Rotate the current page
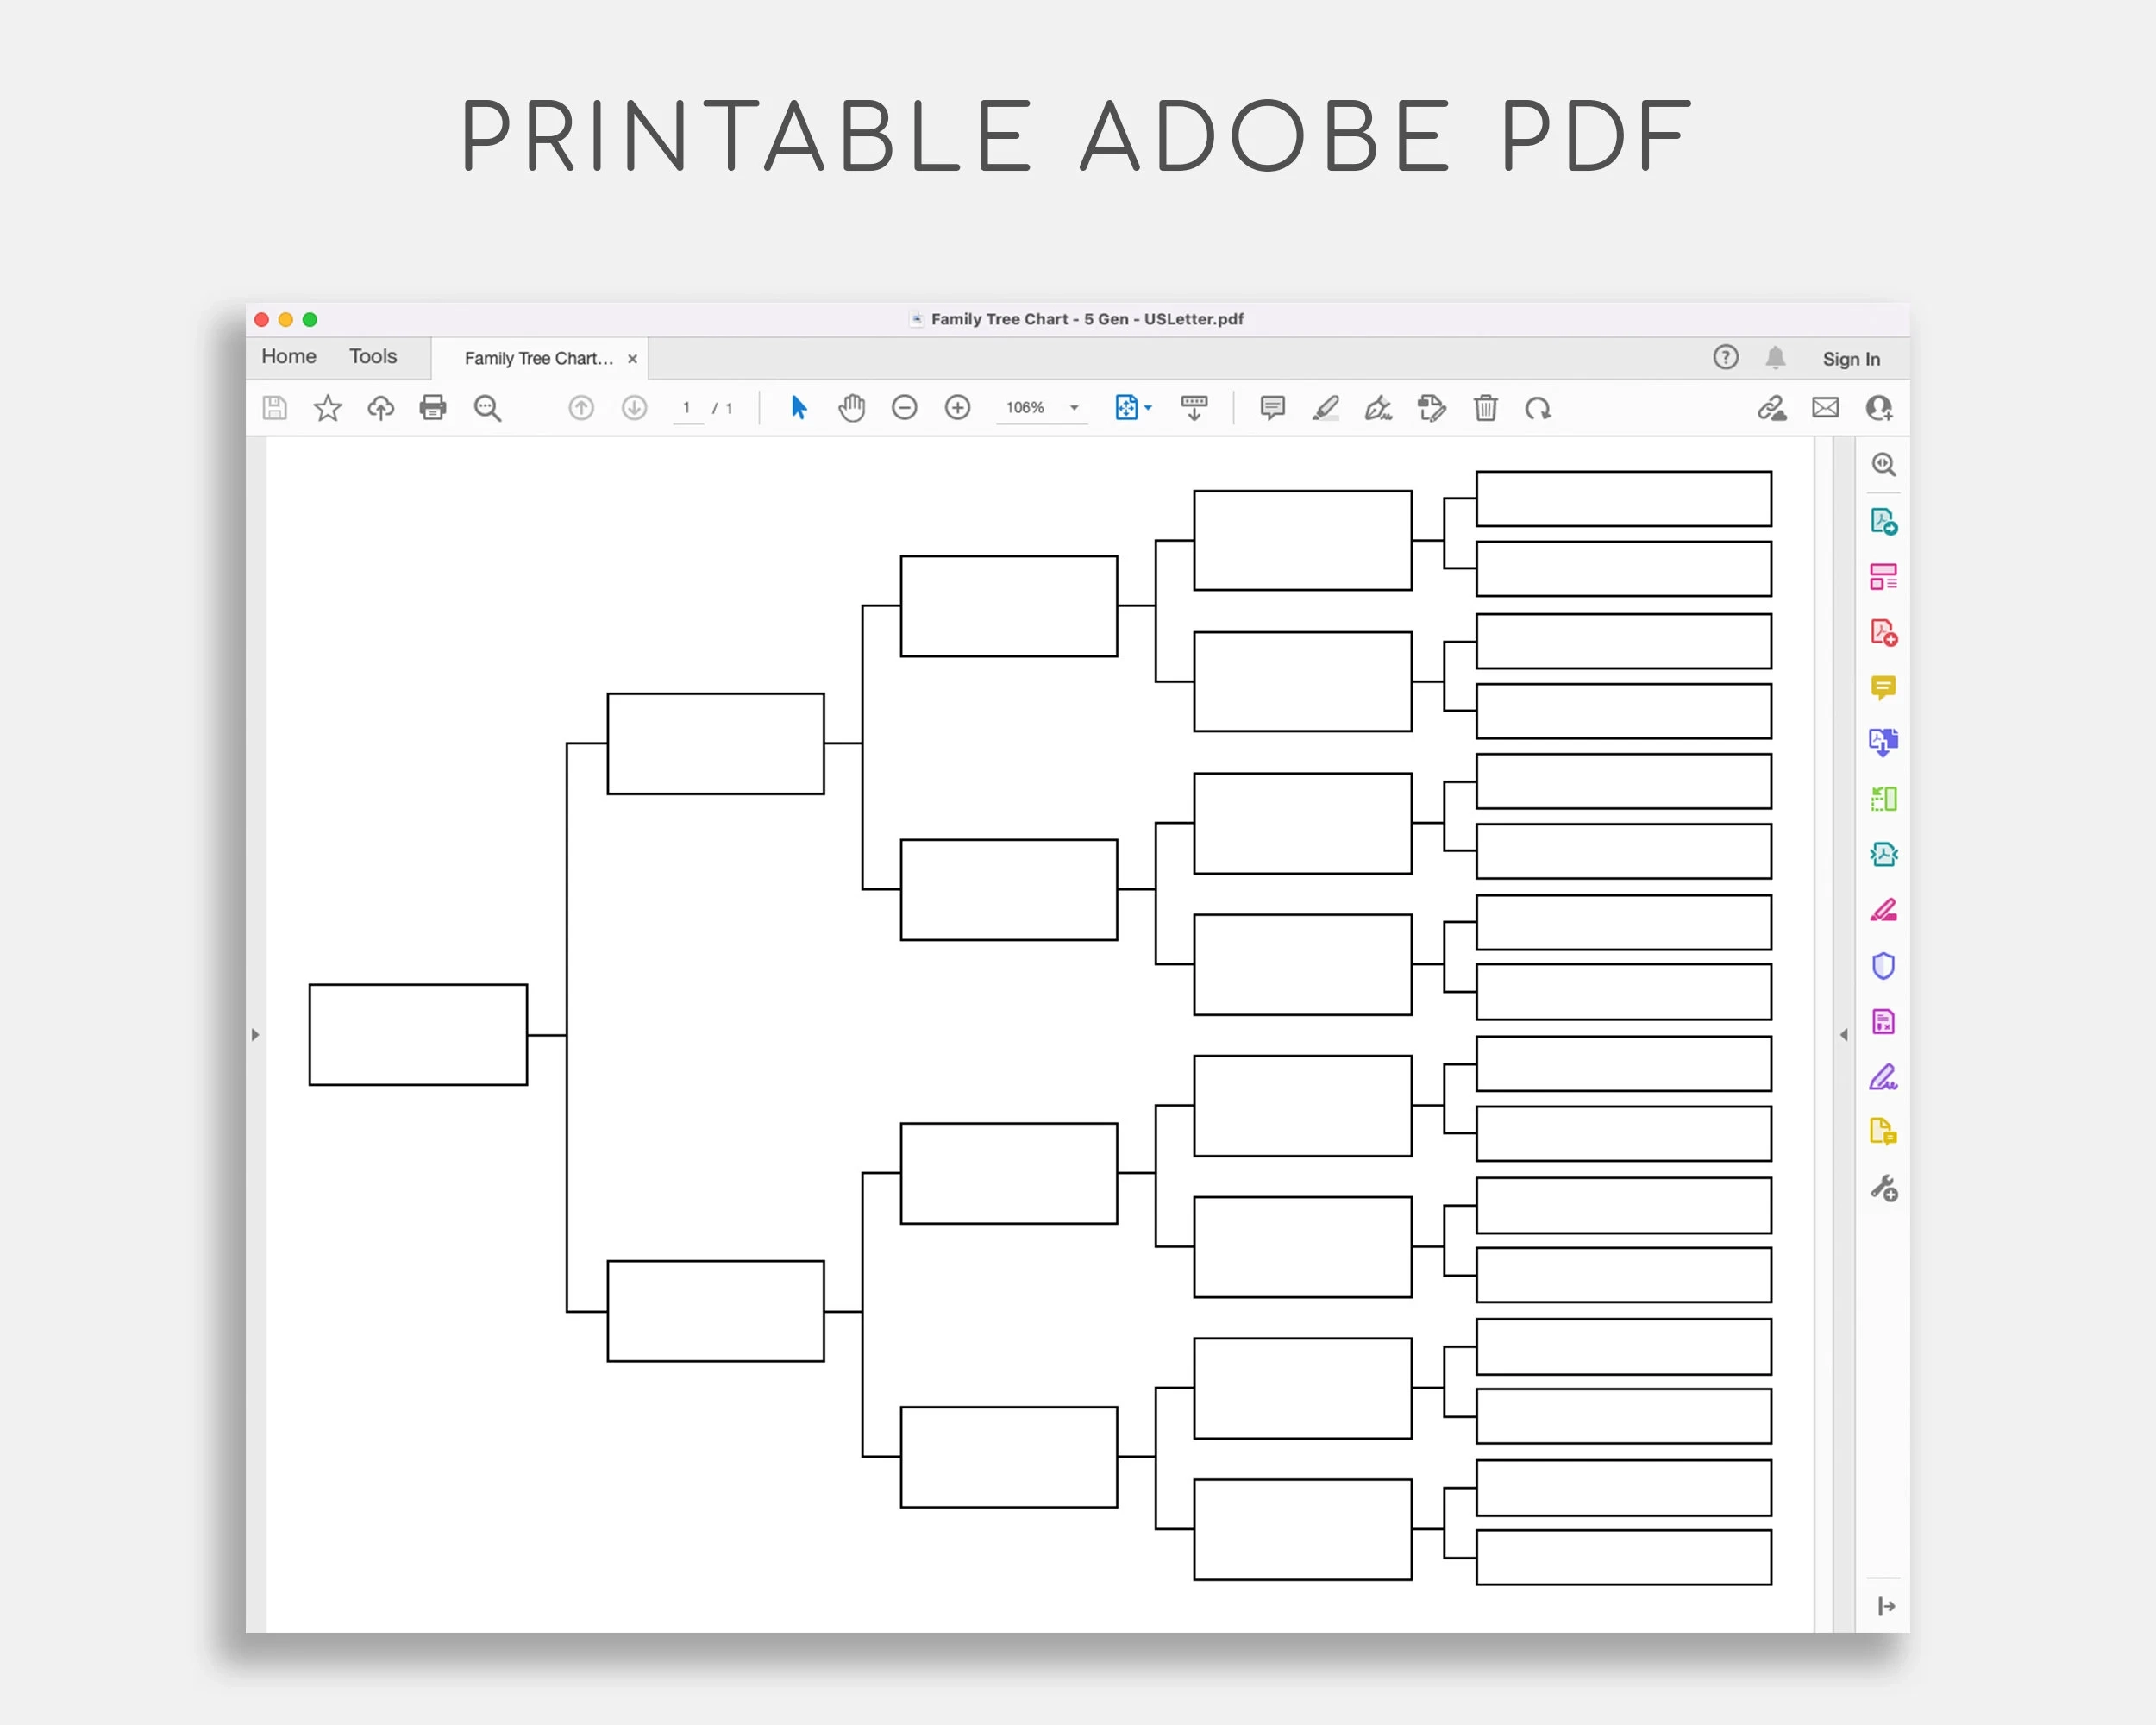Screen dimensions: 2156x1725 (1538, 408)
